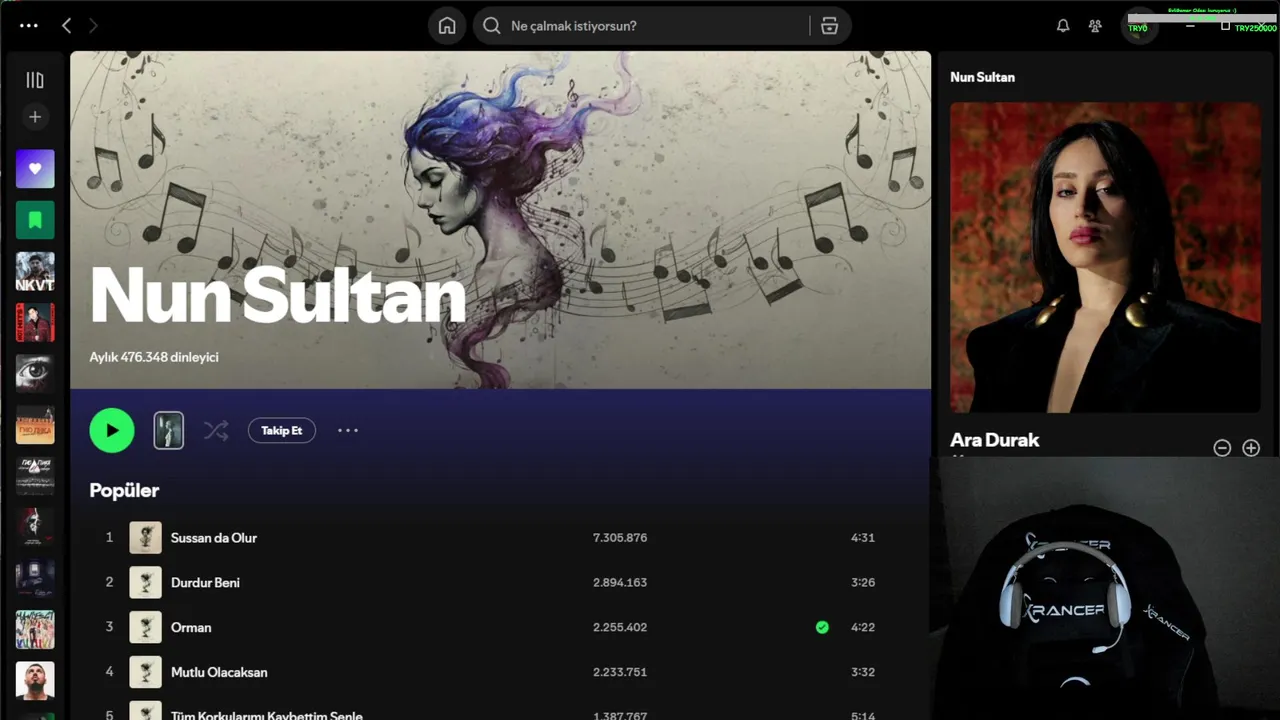Open the Friend Activity icon
1280x720 pixels.
(1095, 26)
